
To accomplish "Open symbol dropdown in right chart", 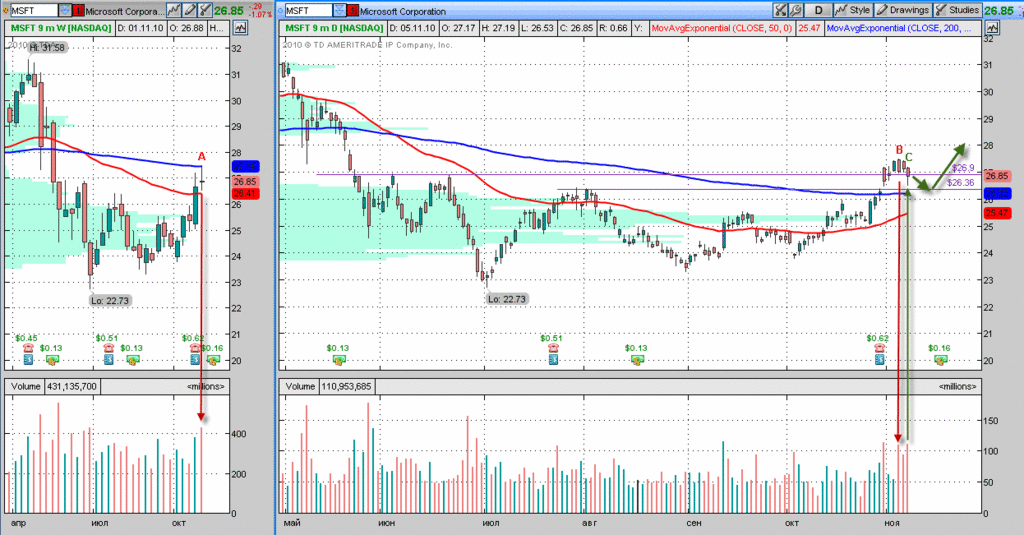I will click(340, 10).
